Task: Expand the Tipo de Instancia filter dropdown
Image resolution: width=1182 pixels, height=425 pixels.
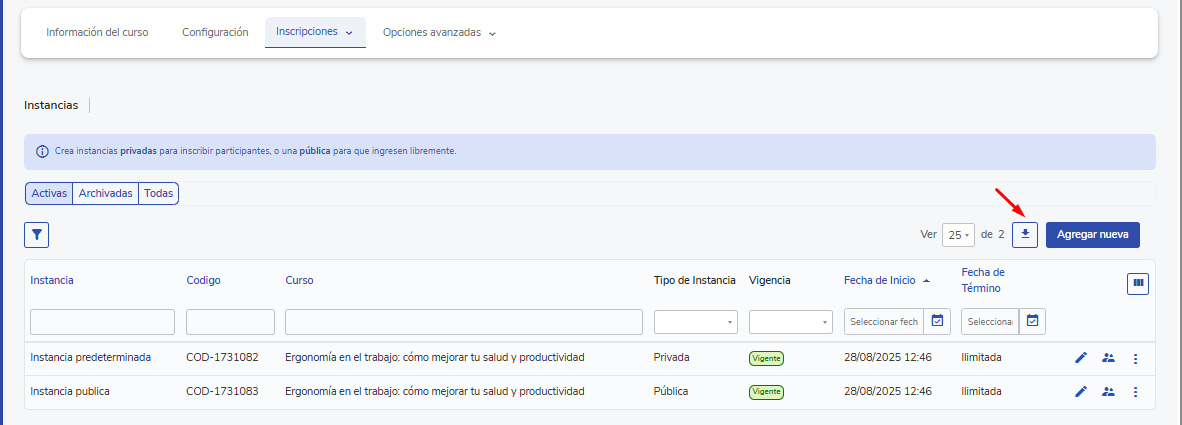Action: [696, 322]
